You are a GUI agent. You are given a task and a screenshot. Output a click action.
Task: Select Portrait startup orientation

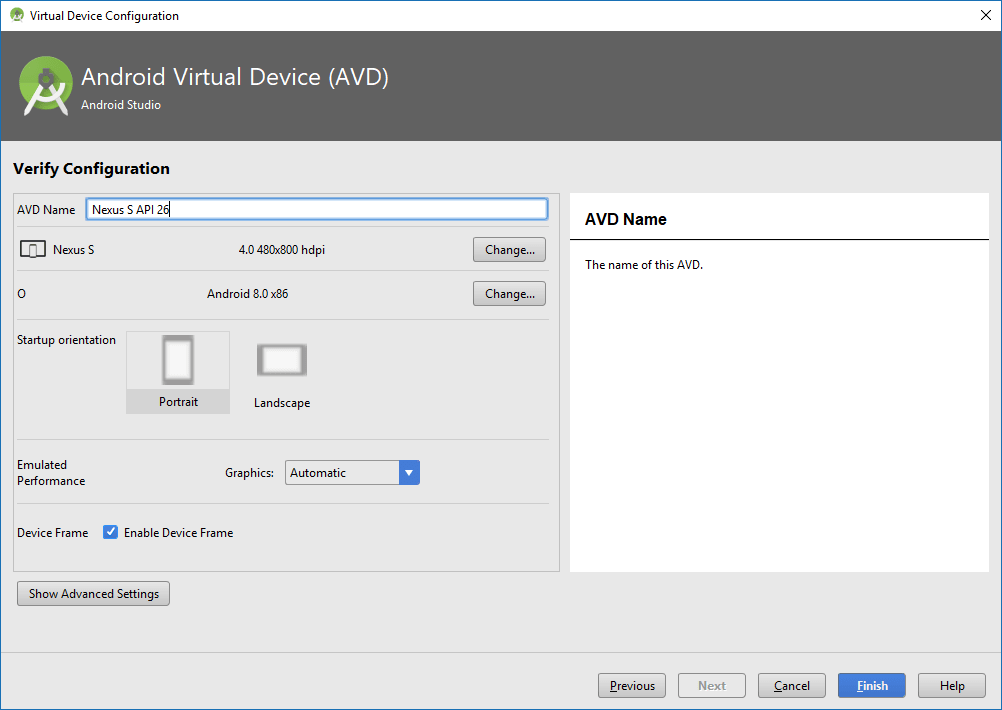pyautogui.click(x=178, y=372)
